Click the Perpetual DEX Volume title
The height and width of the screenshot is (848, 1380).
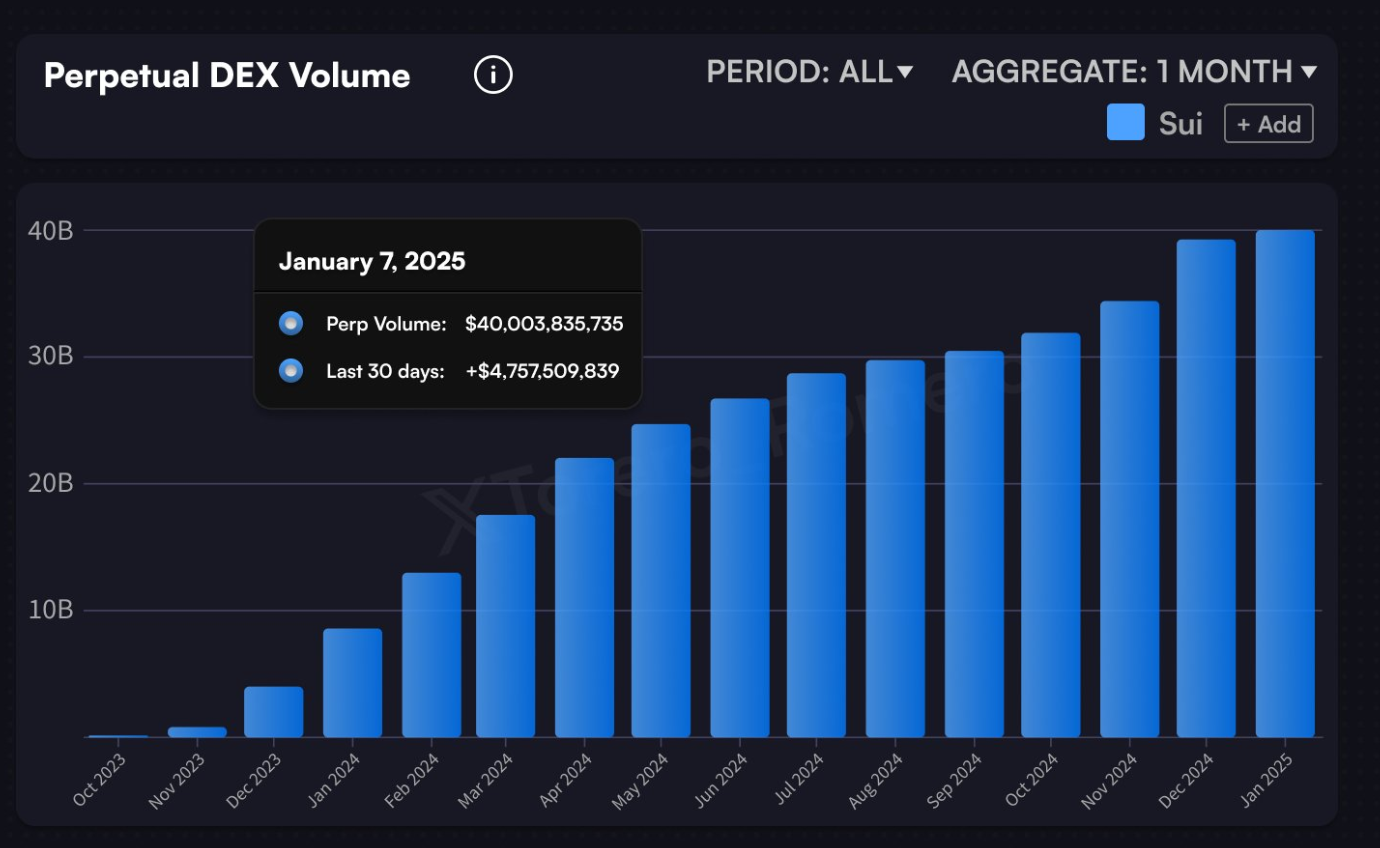coord(225,74)
